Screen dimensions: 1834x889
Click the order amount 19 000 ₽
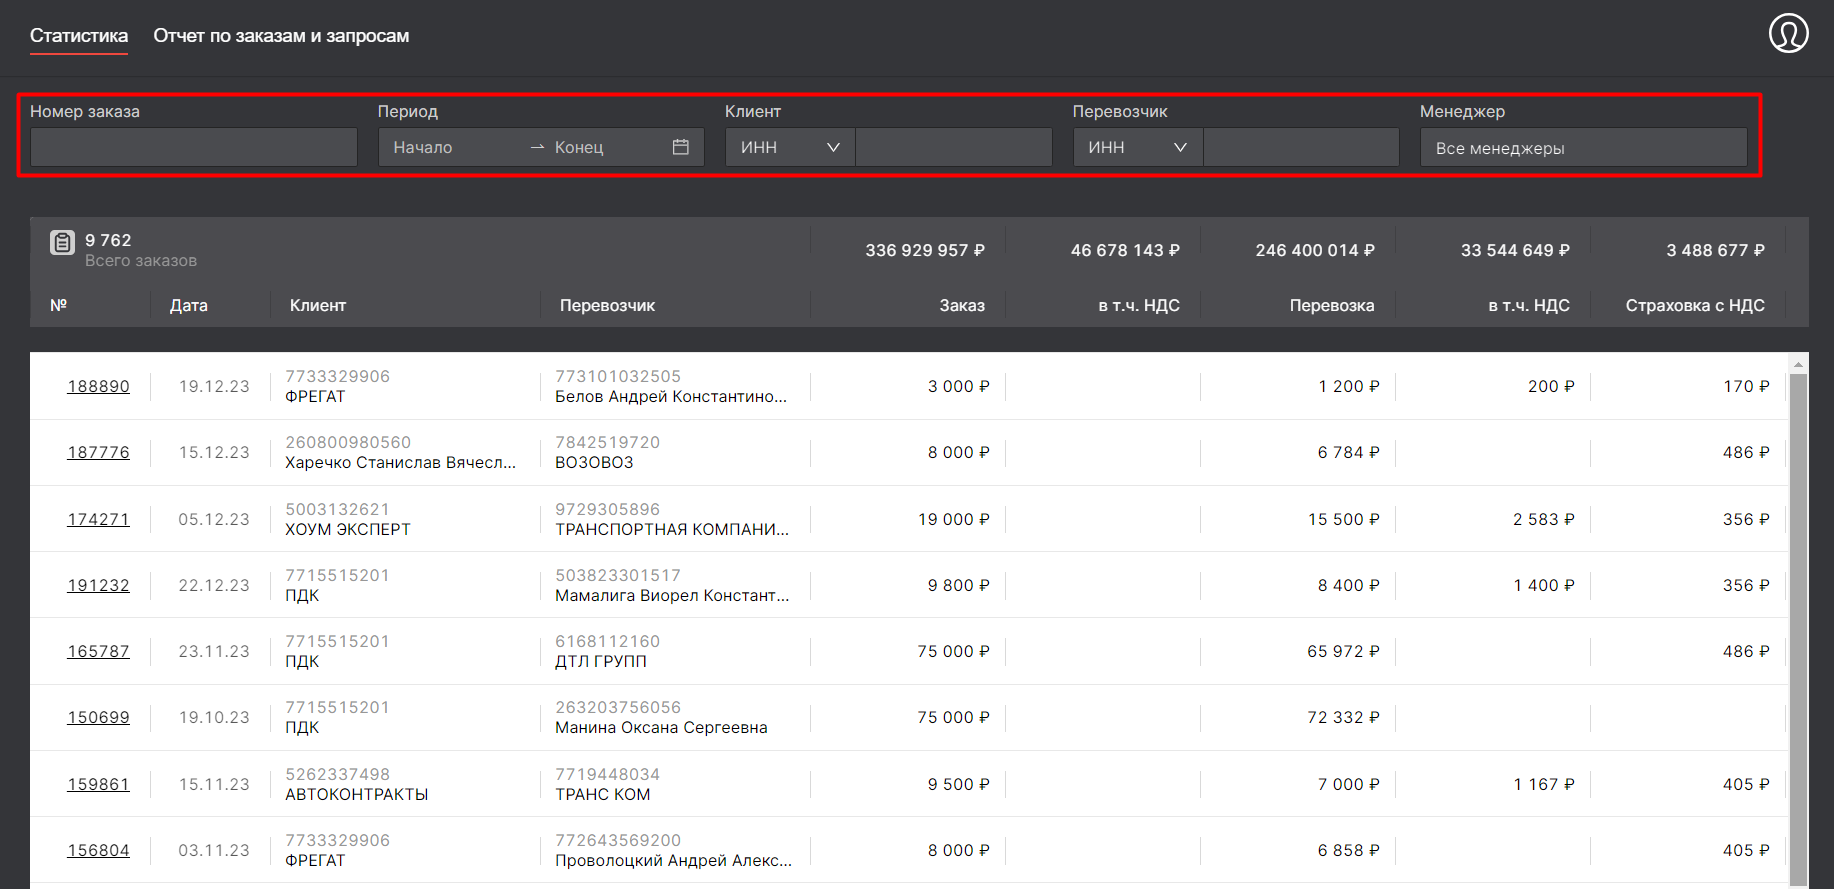(954, 519)
